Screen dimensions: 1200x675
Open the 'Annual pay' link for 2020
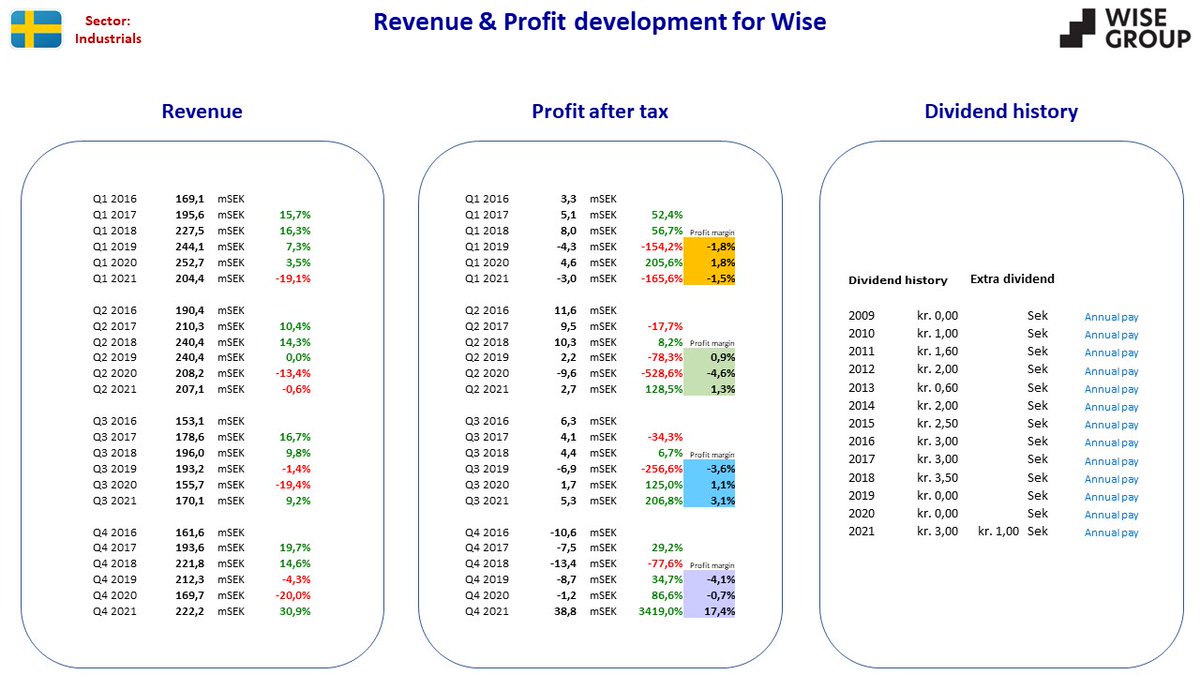pos(1112,515)
